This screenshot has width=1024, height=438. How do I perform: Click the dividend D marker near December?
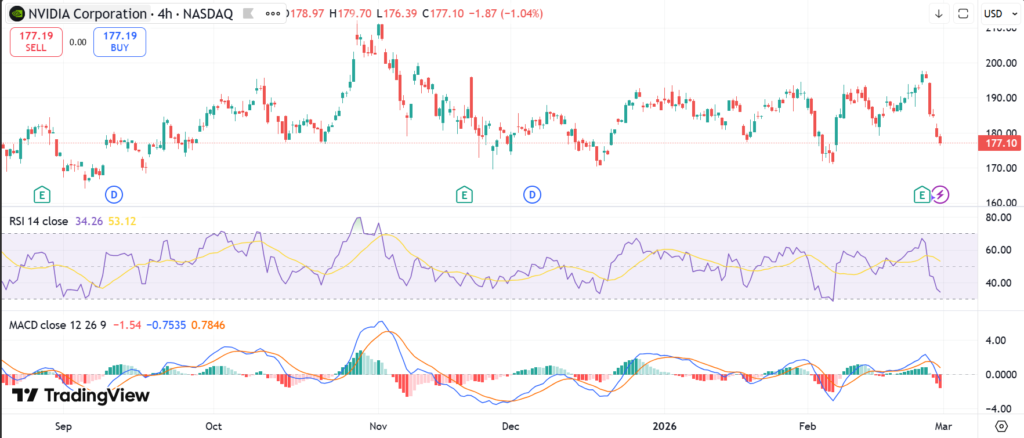tap(532, 193)
